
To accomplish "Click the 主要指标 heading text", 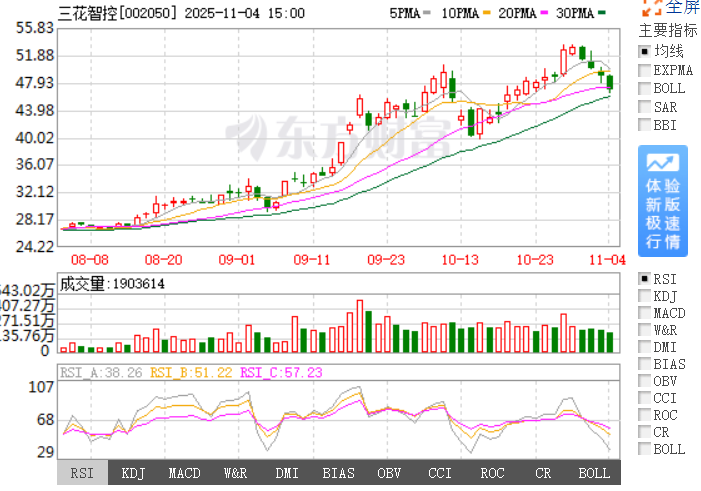I will tap(668, 30).
